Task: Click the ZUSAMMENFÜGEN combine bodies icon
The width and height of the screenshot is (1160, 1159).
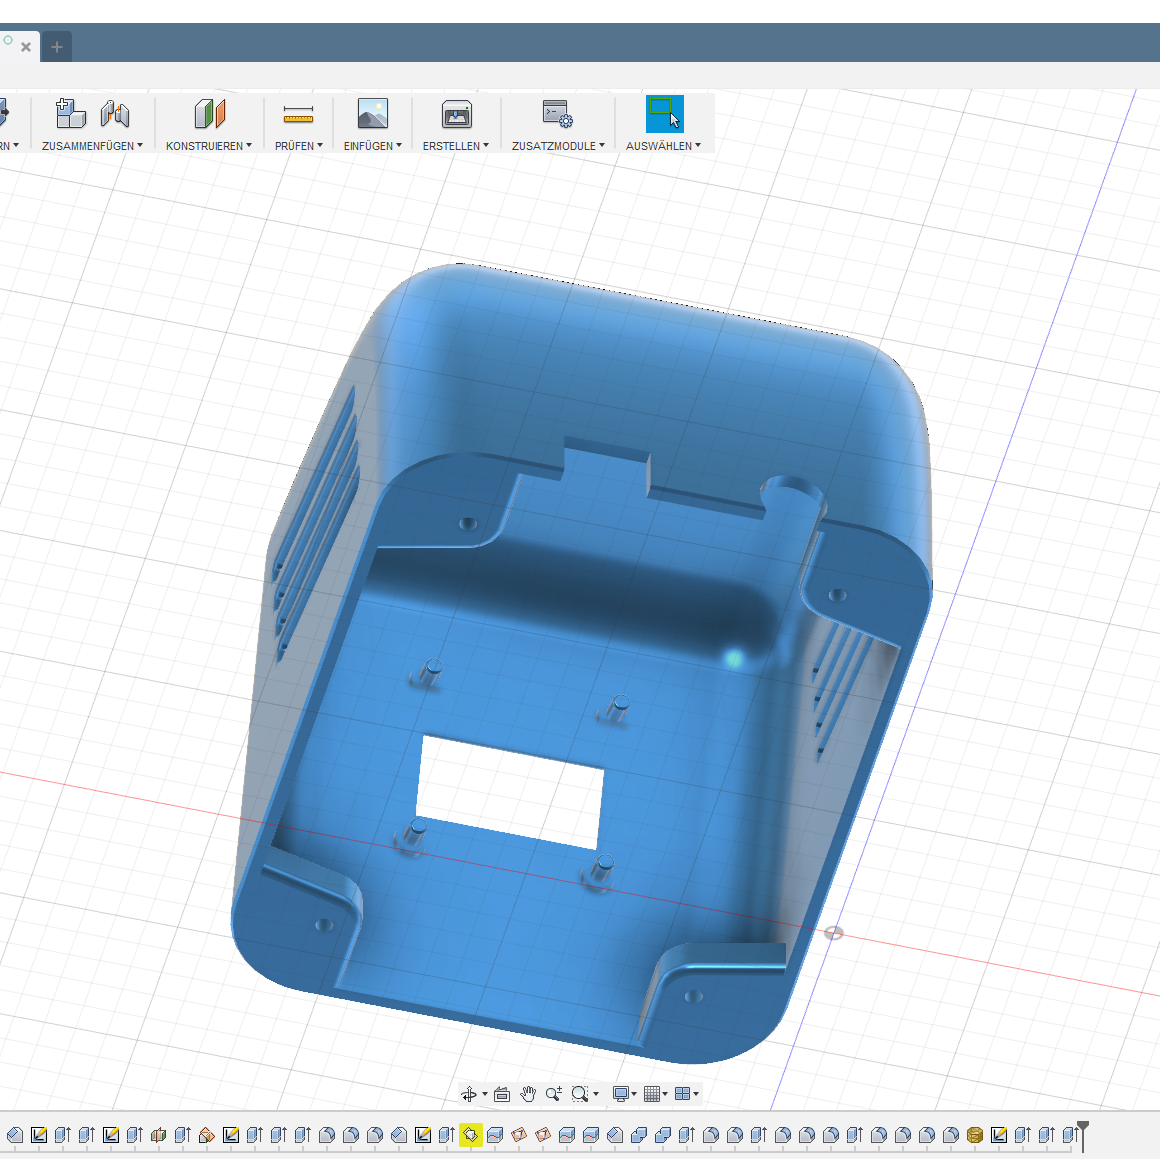Action: [x=69, y=113]
